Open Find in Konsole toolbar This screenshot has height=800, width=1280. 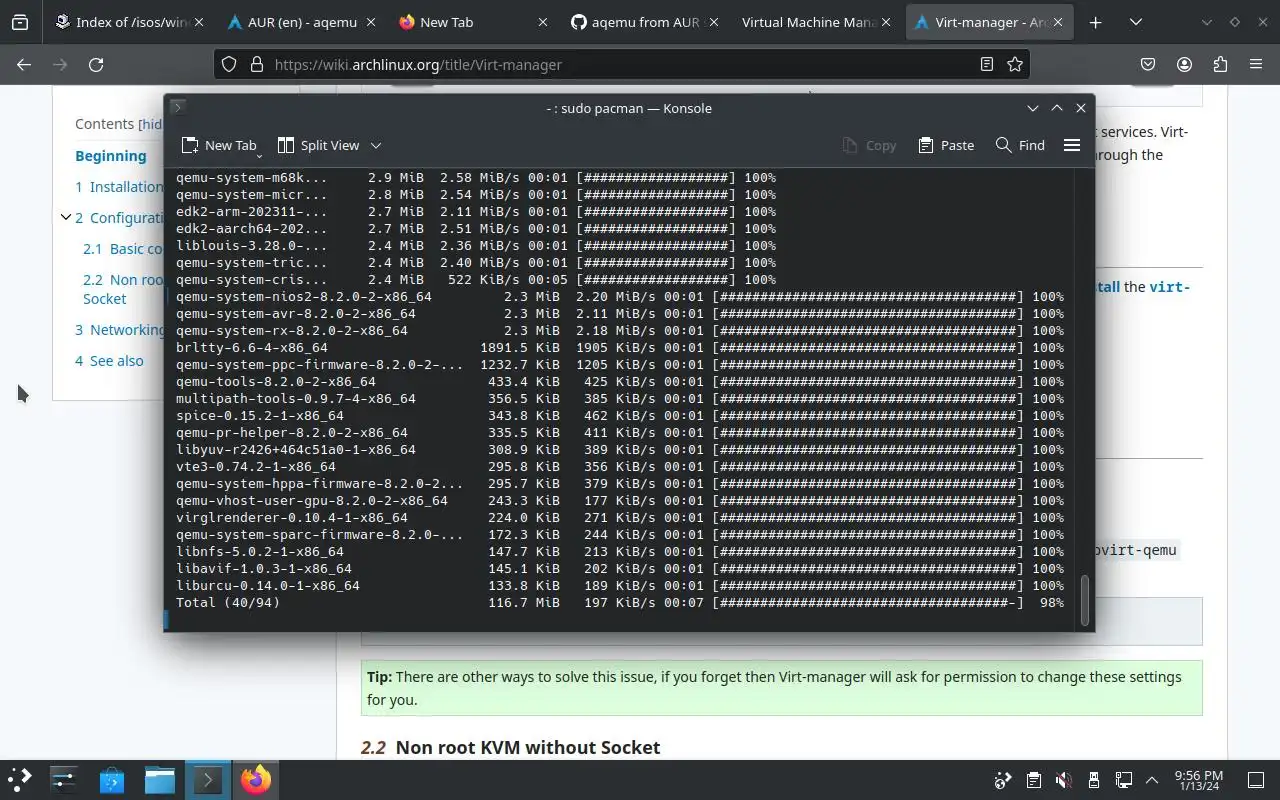click(1020, 145)
